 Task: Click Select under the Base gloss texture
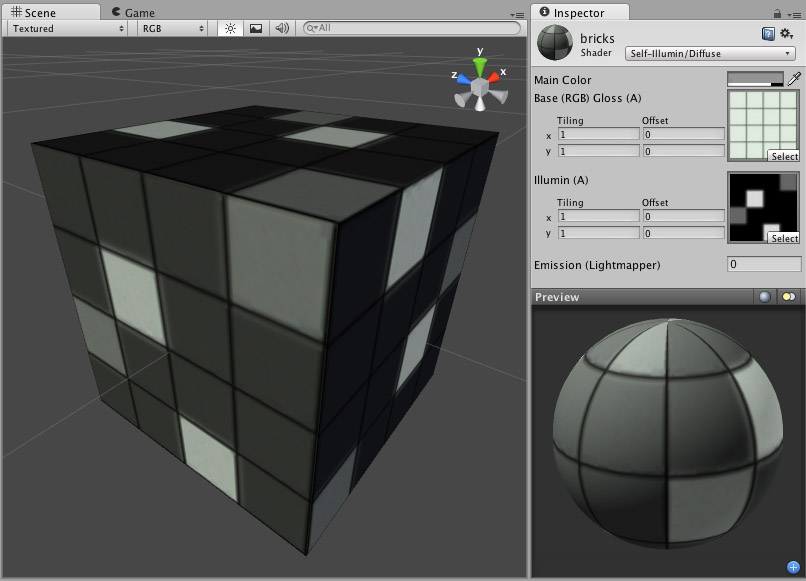coord(784,155)
